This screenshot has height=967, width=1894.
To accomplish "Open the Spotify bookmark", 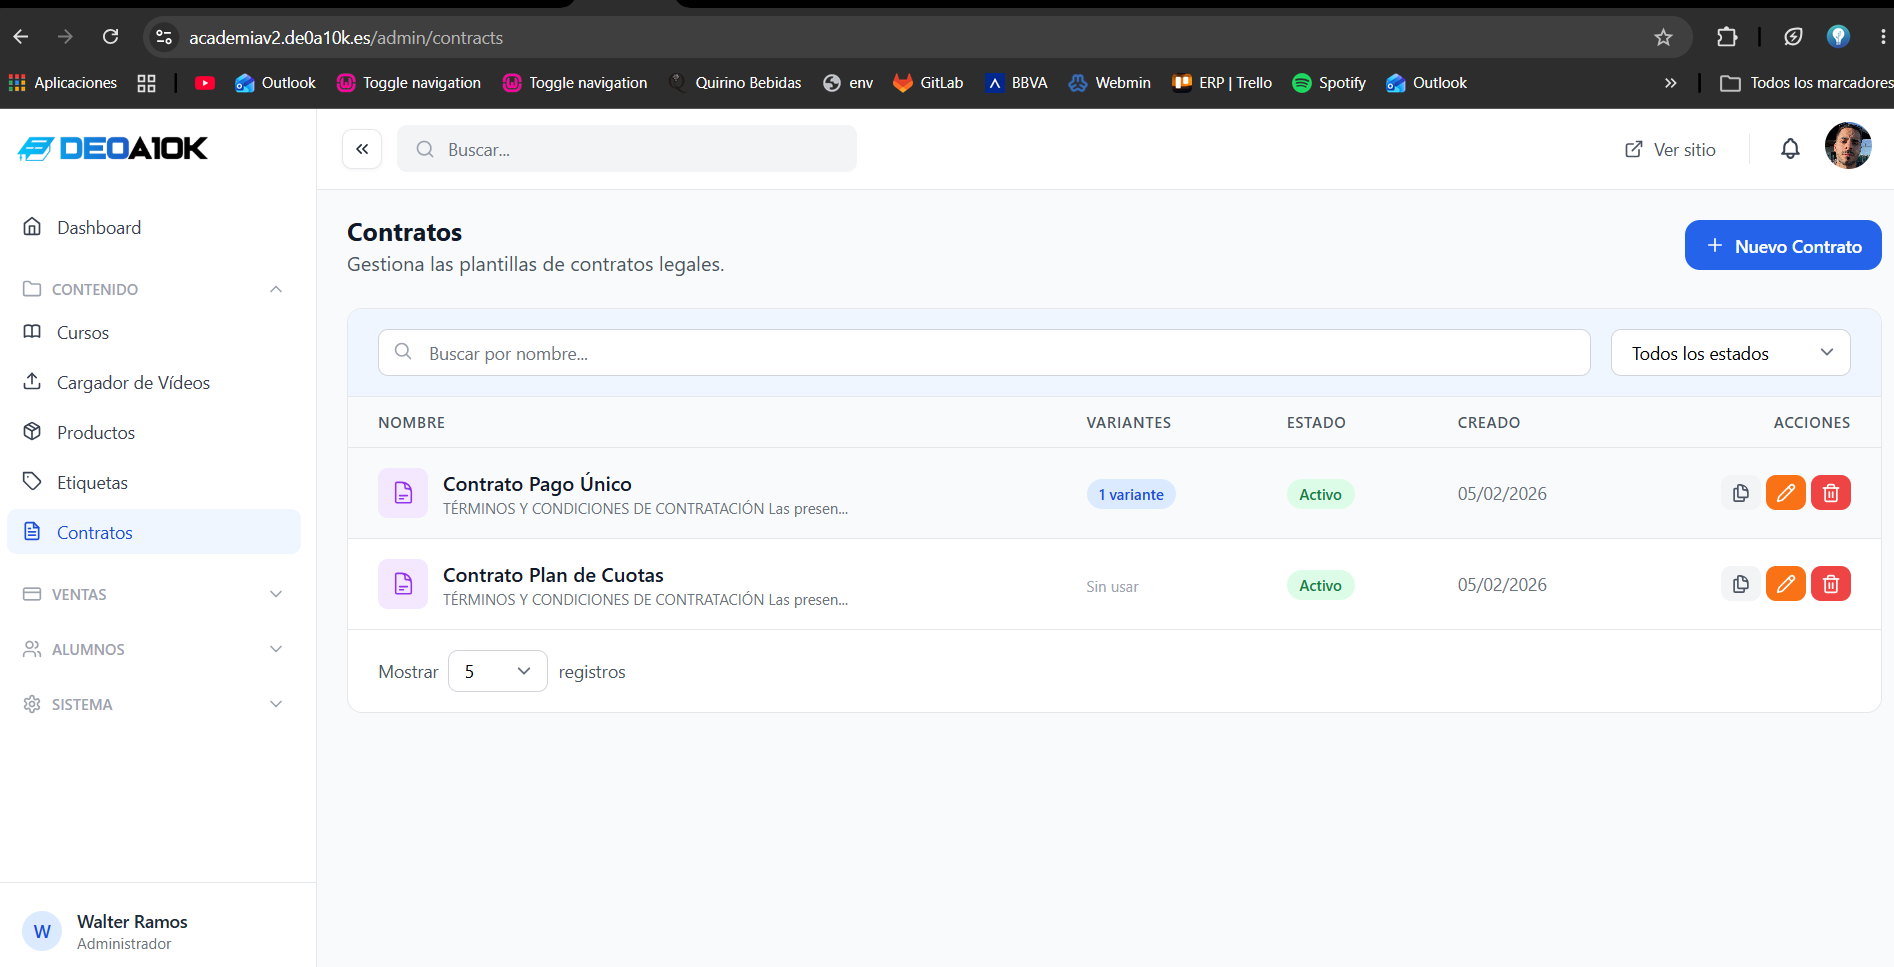I will click(1329, 83).
